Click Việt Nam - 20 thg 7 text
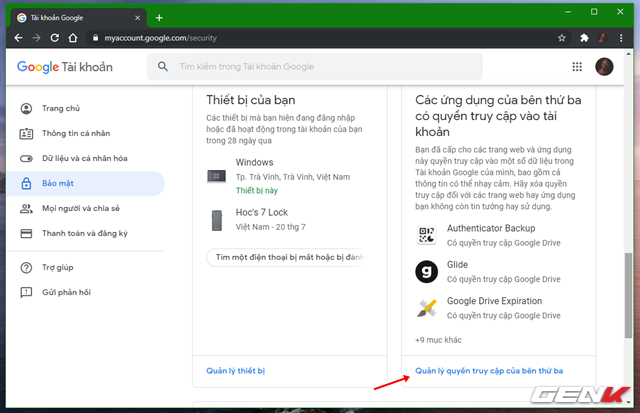 (x=270, y=227)
